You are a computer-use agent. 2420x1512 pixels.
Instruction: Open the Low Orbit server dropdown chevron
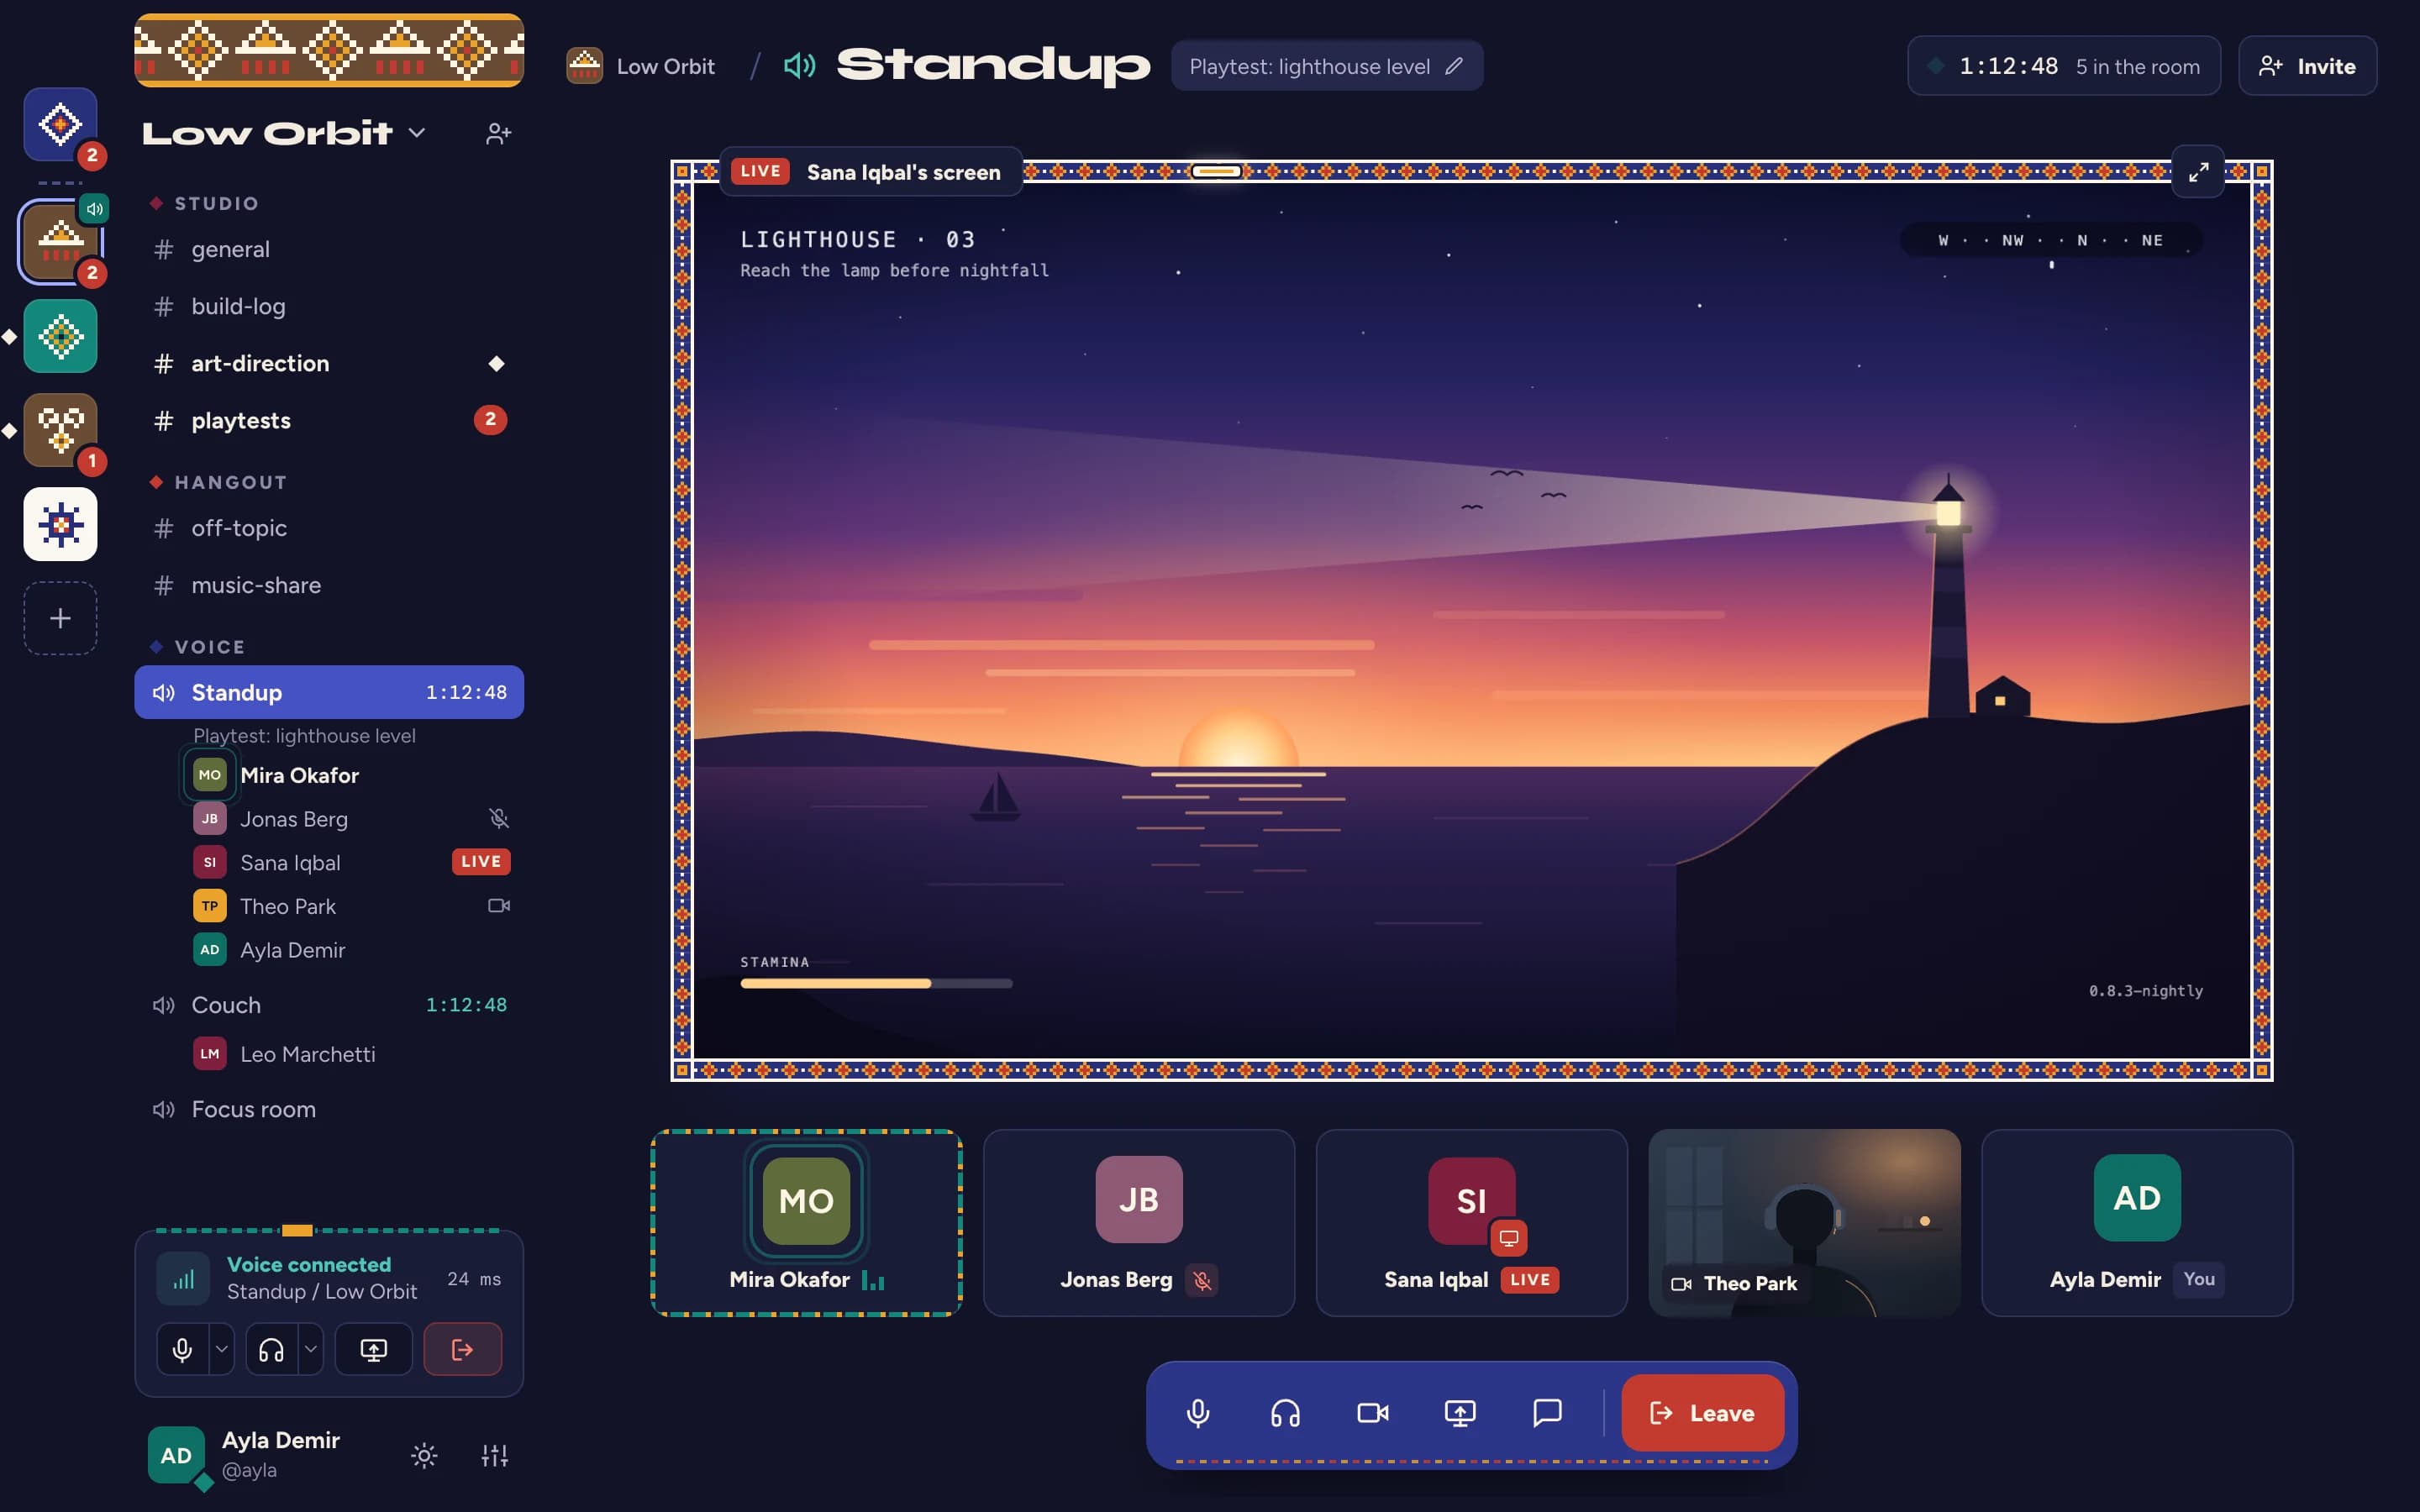[x=417, y=133]
